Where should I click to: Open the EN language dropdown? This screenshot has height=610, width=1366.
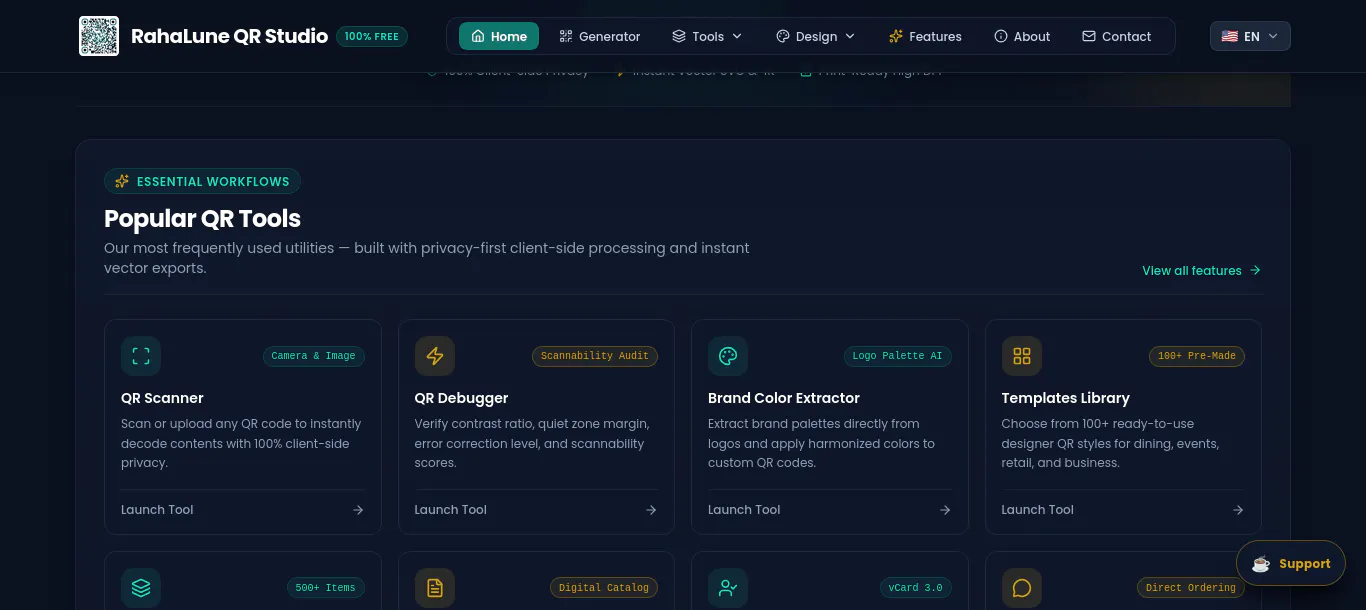(x=1250, y=36)
